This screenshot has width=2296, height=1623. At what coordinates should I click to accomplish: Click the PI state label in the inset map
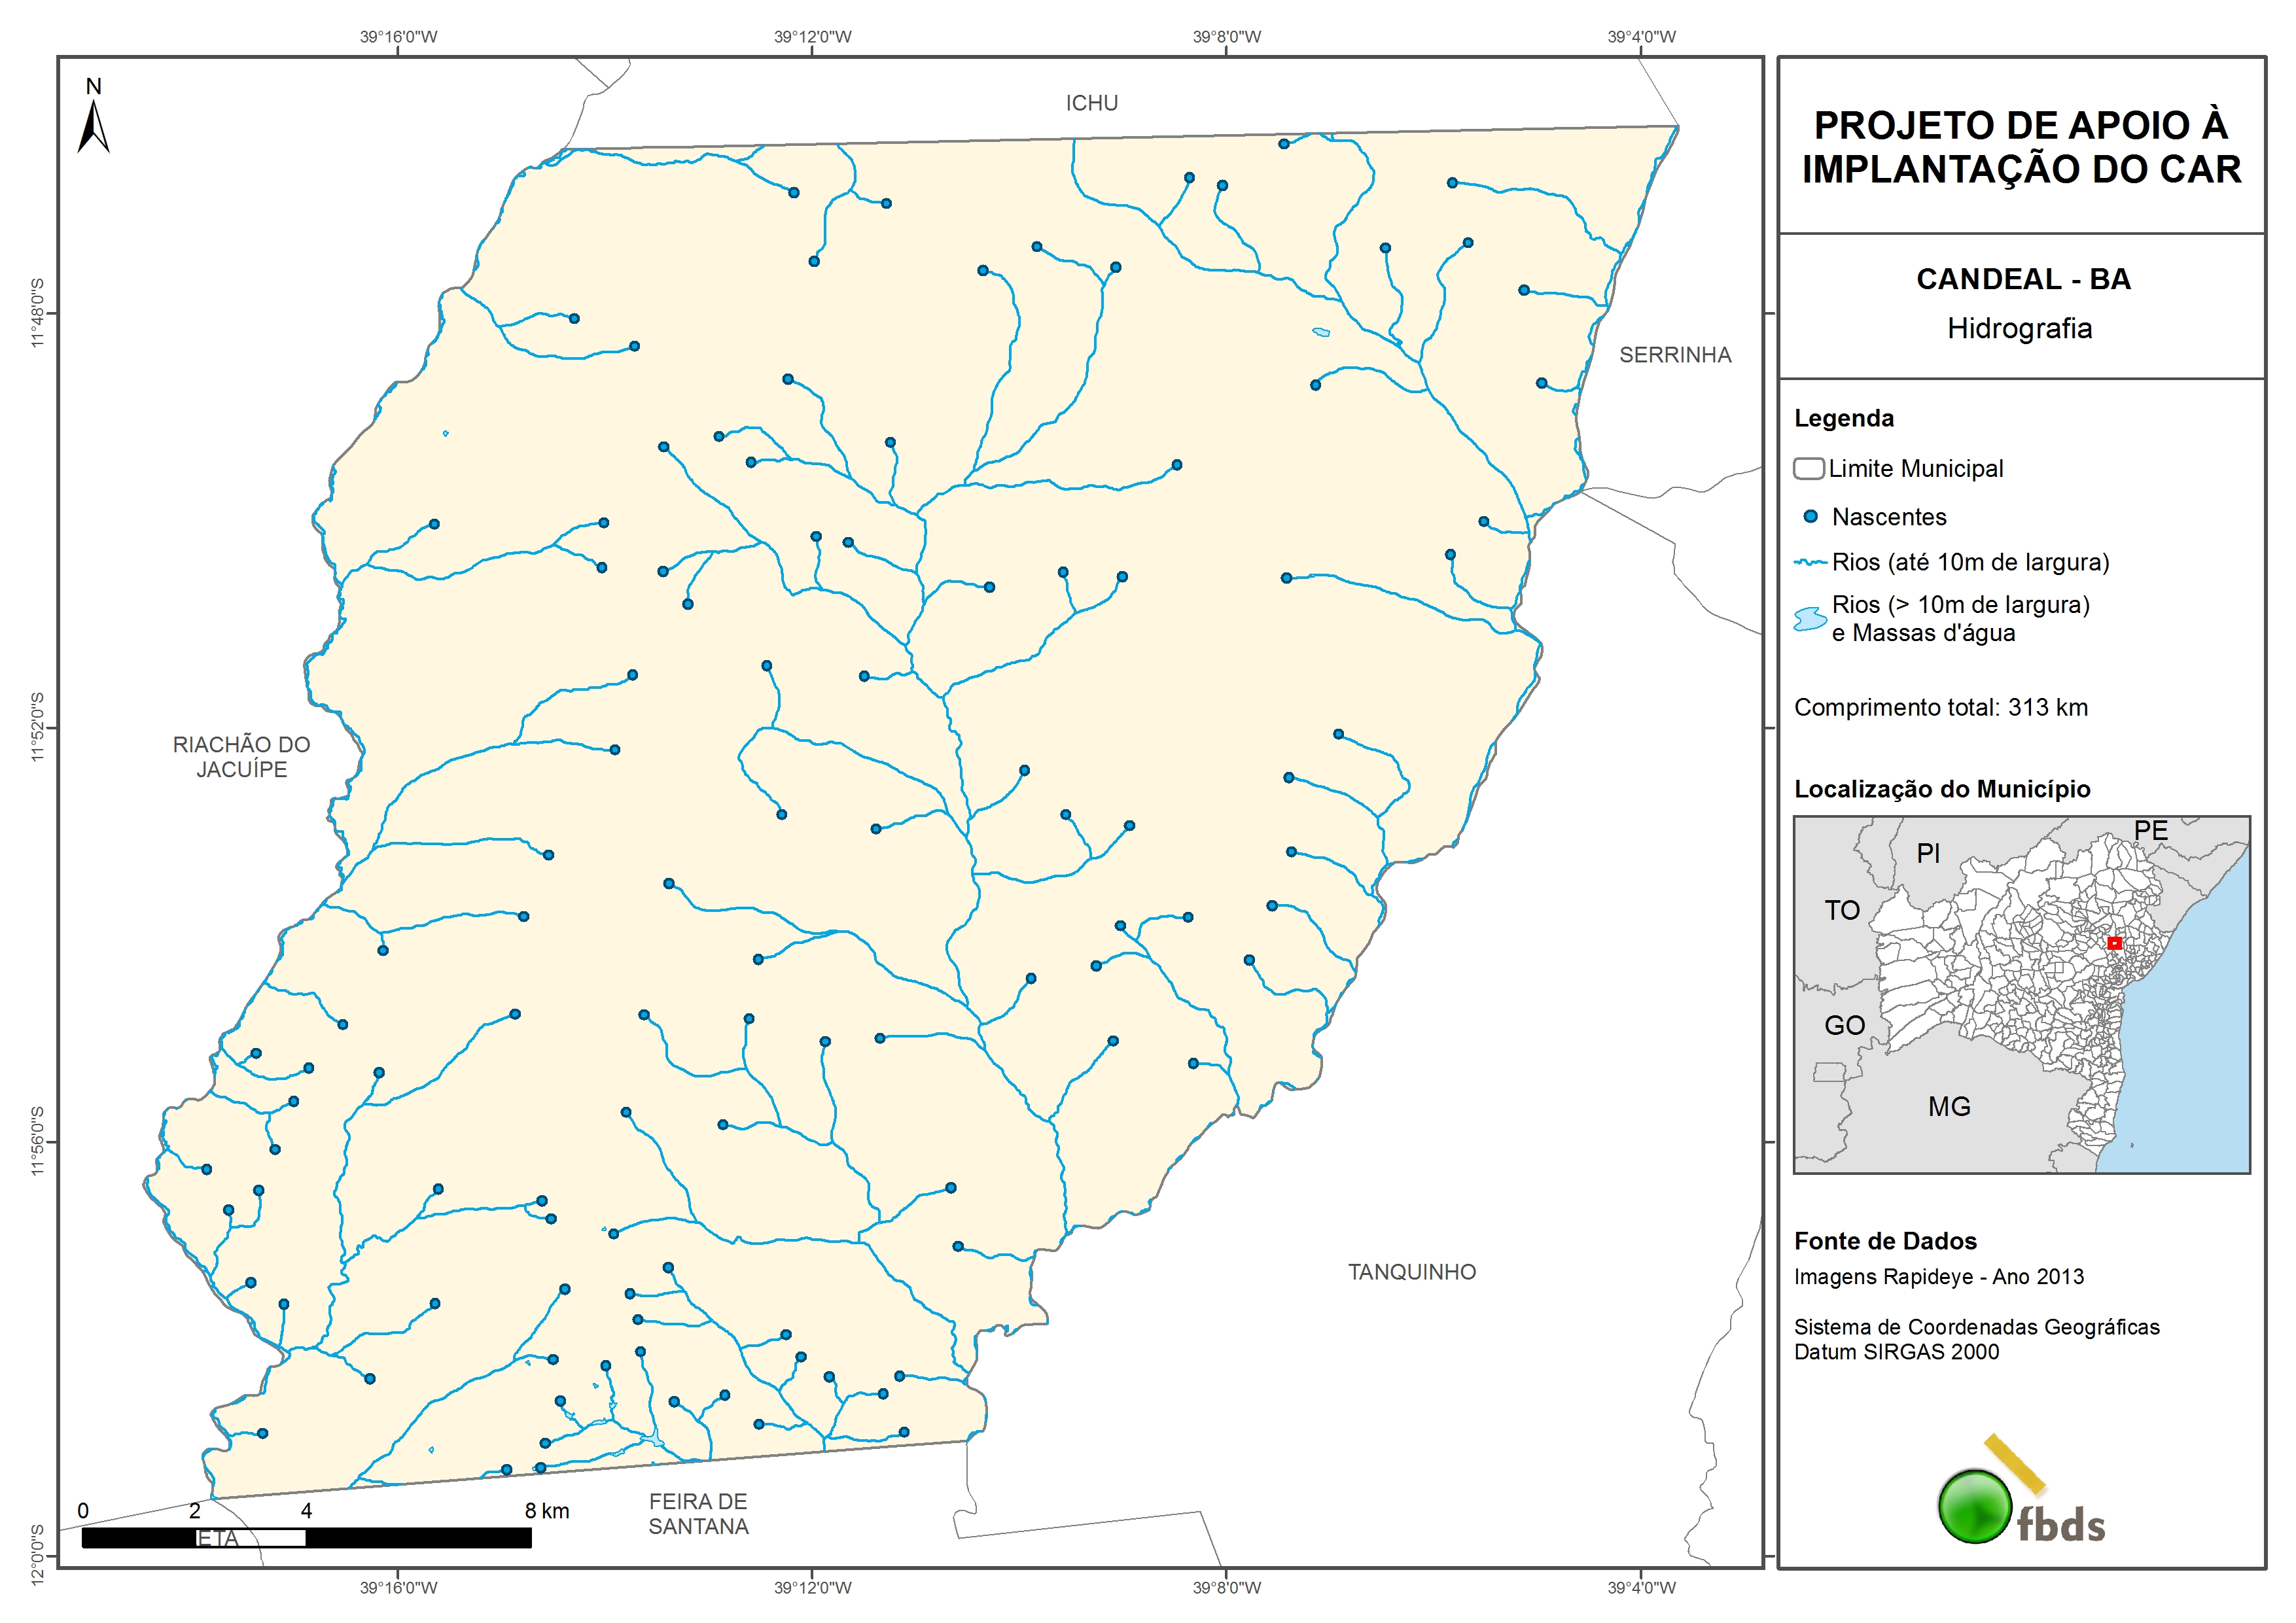pos(1928,853)
